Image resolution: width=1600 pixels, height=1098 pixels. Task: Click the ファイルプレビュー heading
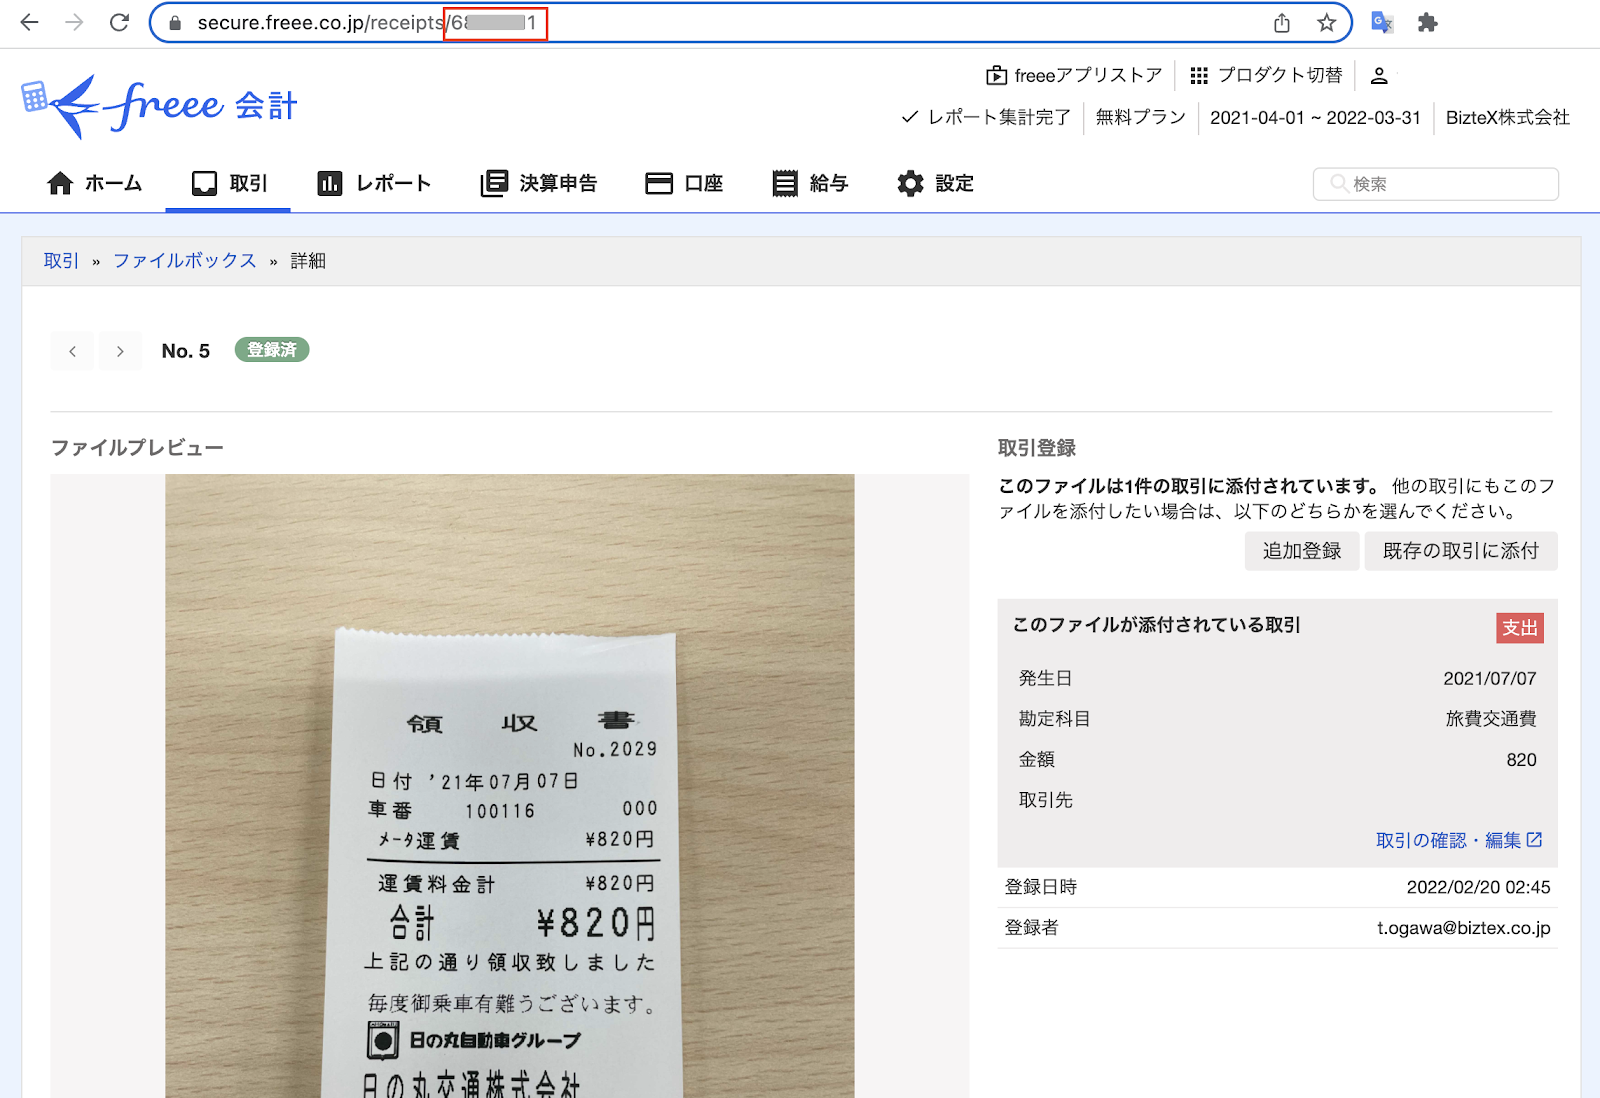pos(137,448)
